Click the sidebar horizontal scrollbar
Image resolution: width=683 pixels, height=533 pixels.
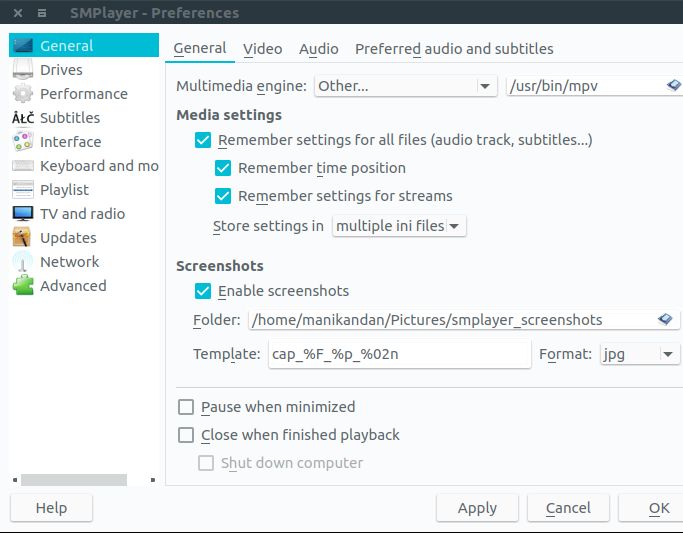click(74, 480)
